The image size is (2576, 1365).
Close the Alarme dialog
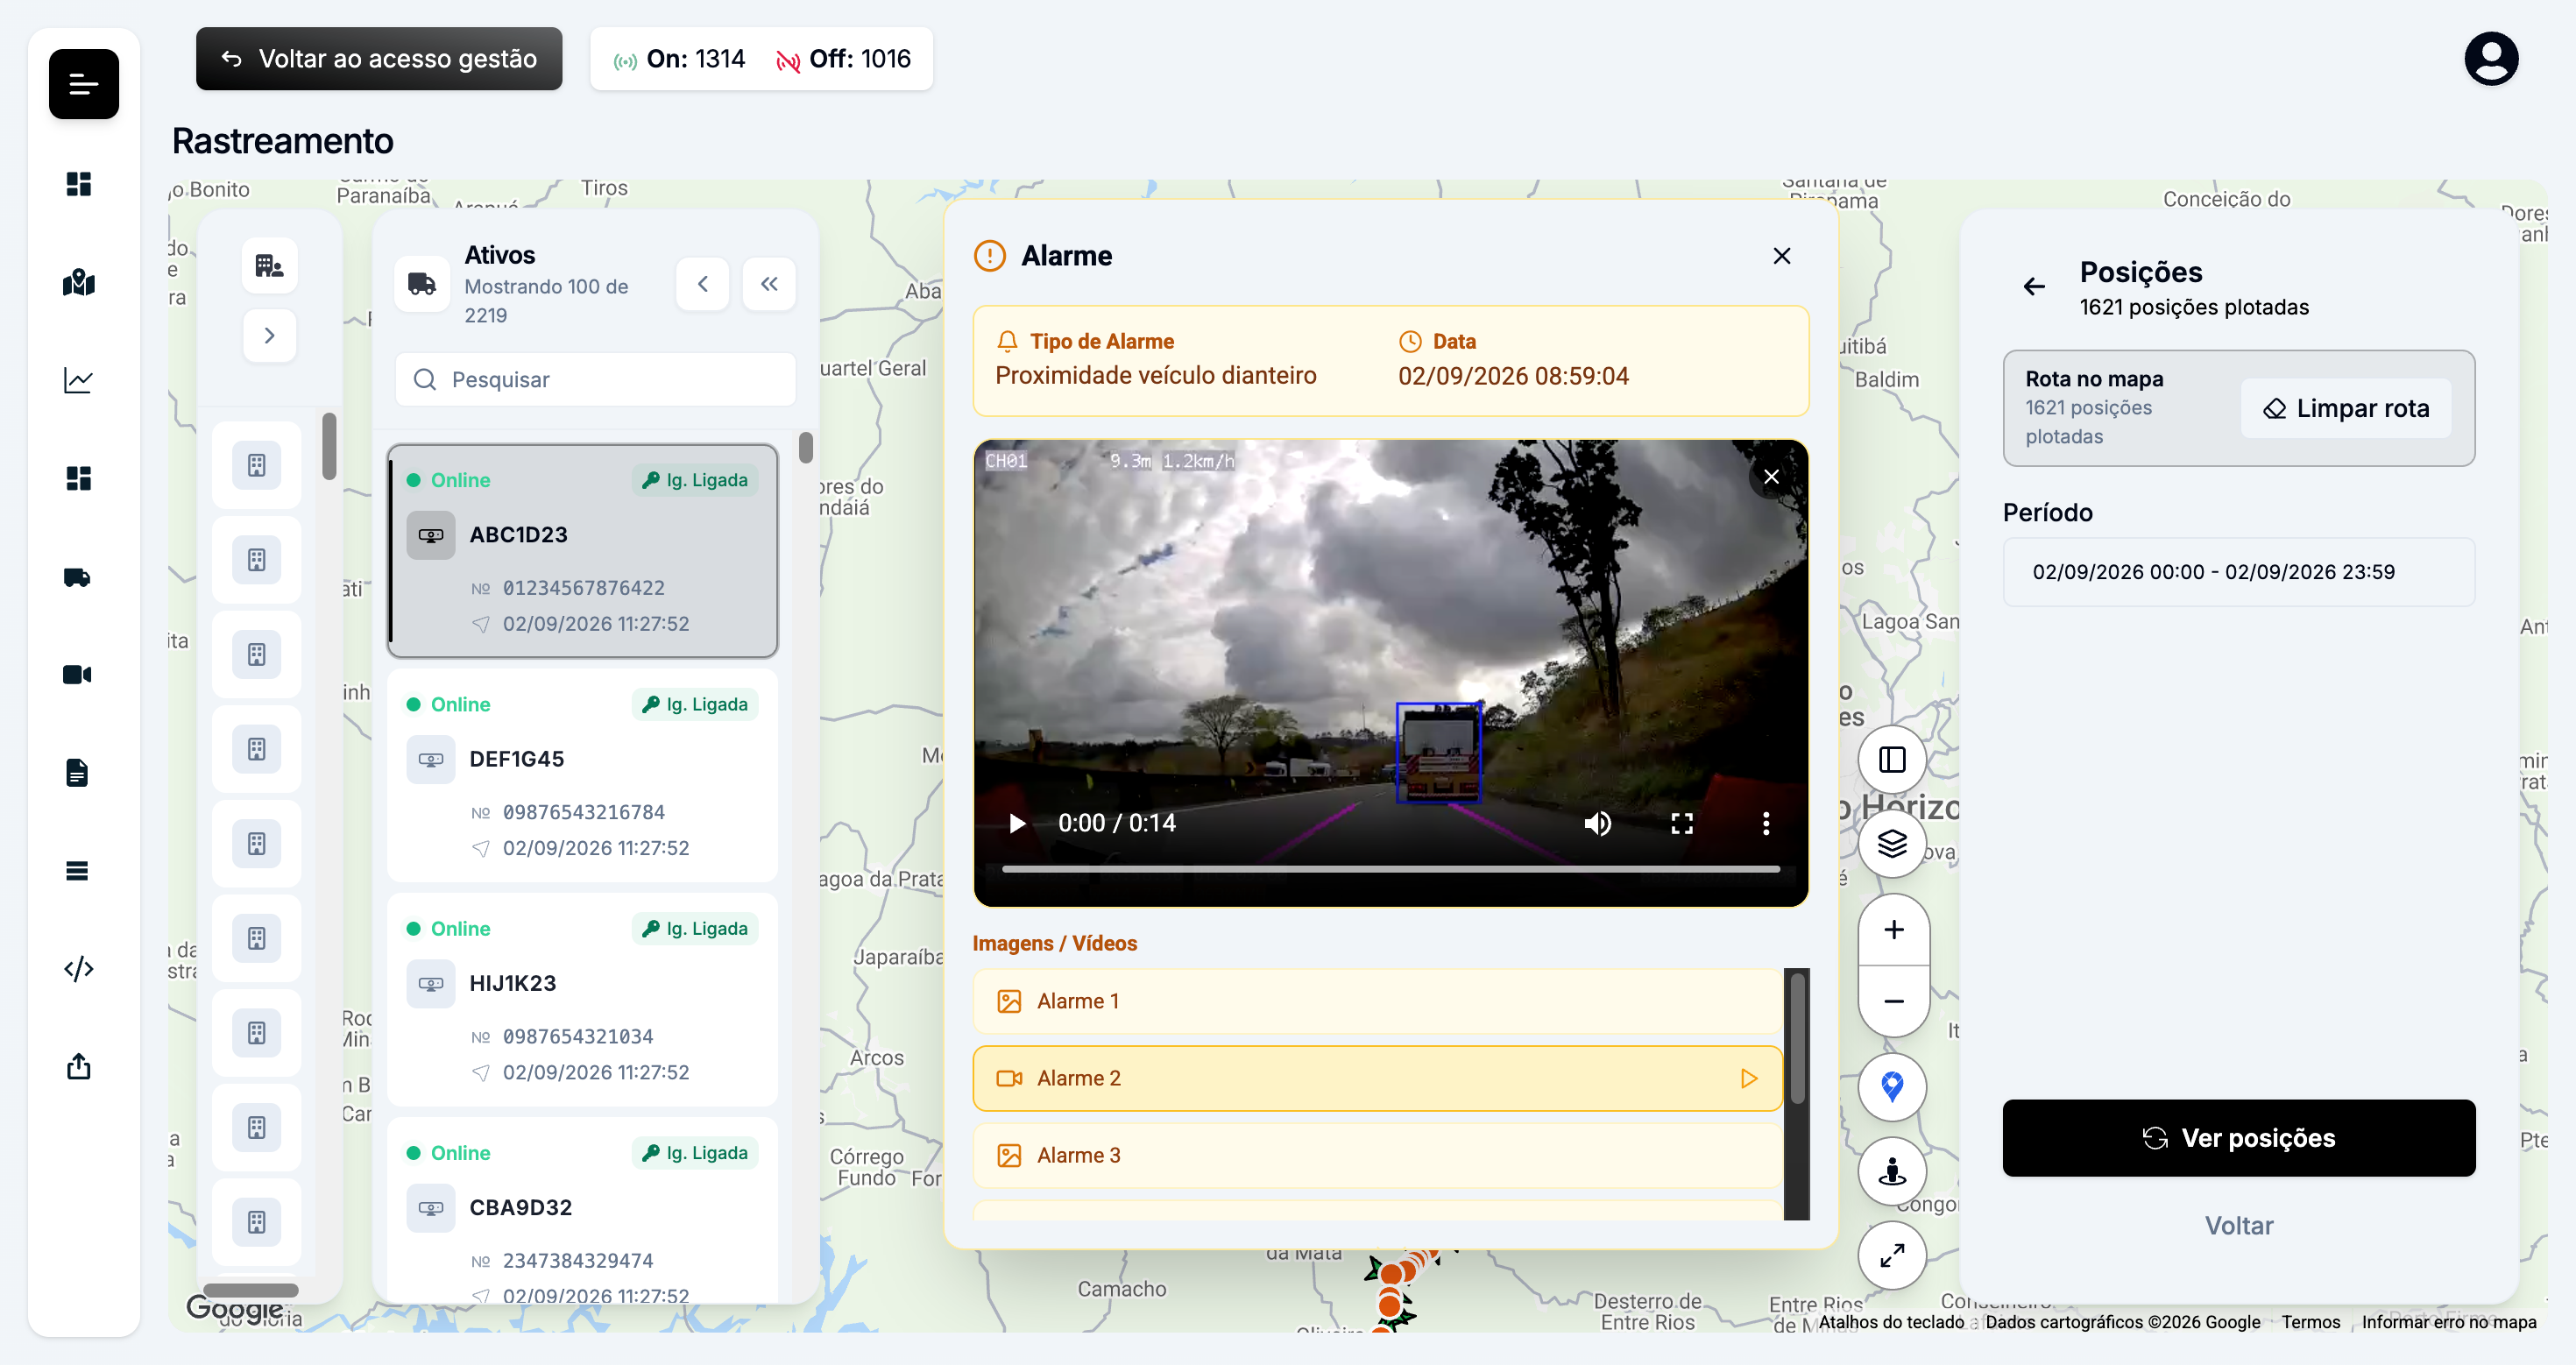1781,256
